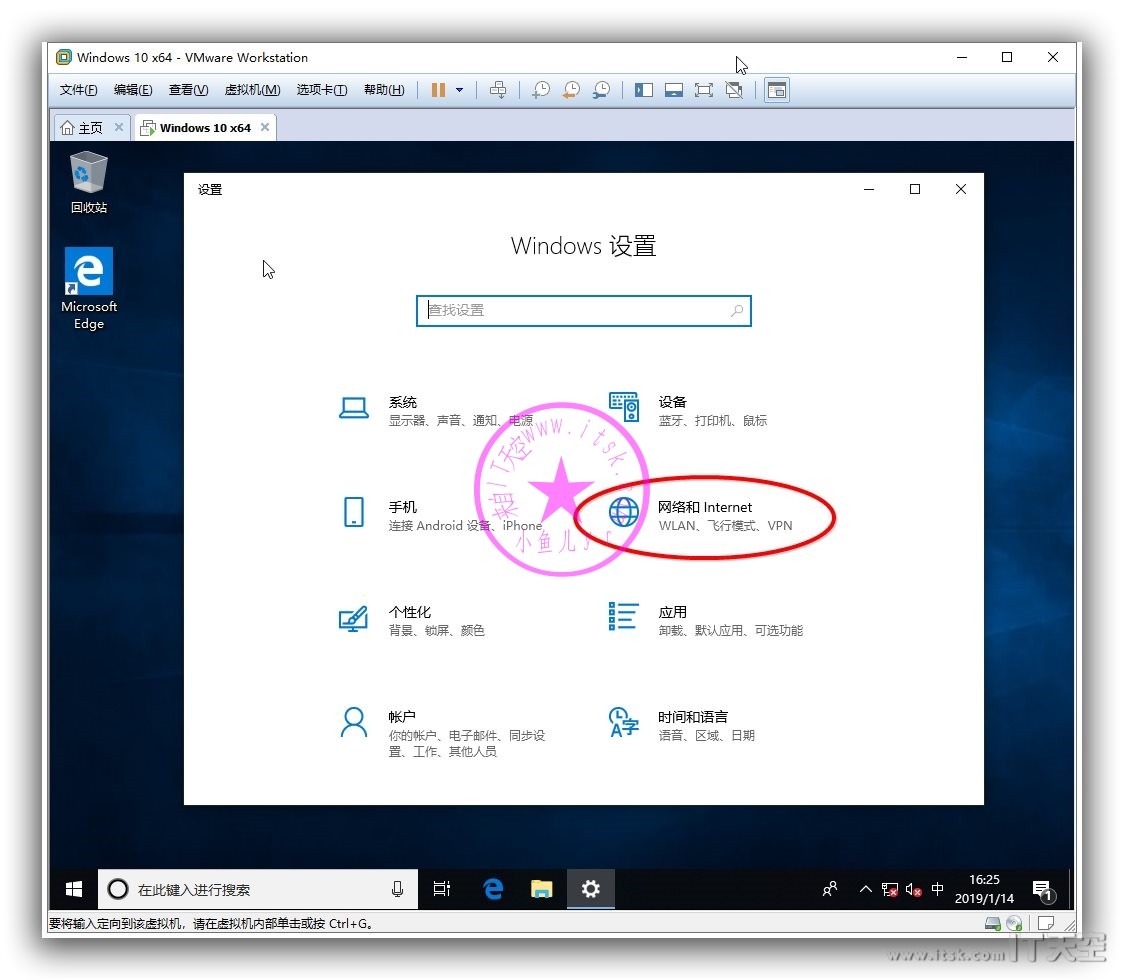Viewport: 1124px width, 980px height.
Task: Click the muted volume tray icon
Action: (913, 890)
